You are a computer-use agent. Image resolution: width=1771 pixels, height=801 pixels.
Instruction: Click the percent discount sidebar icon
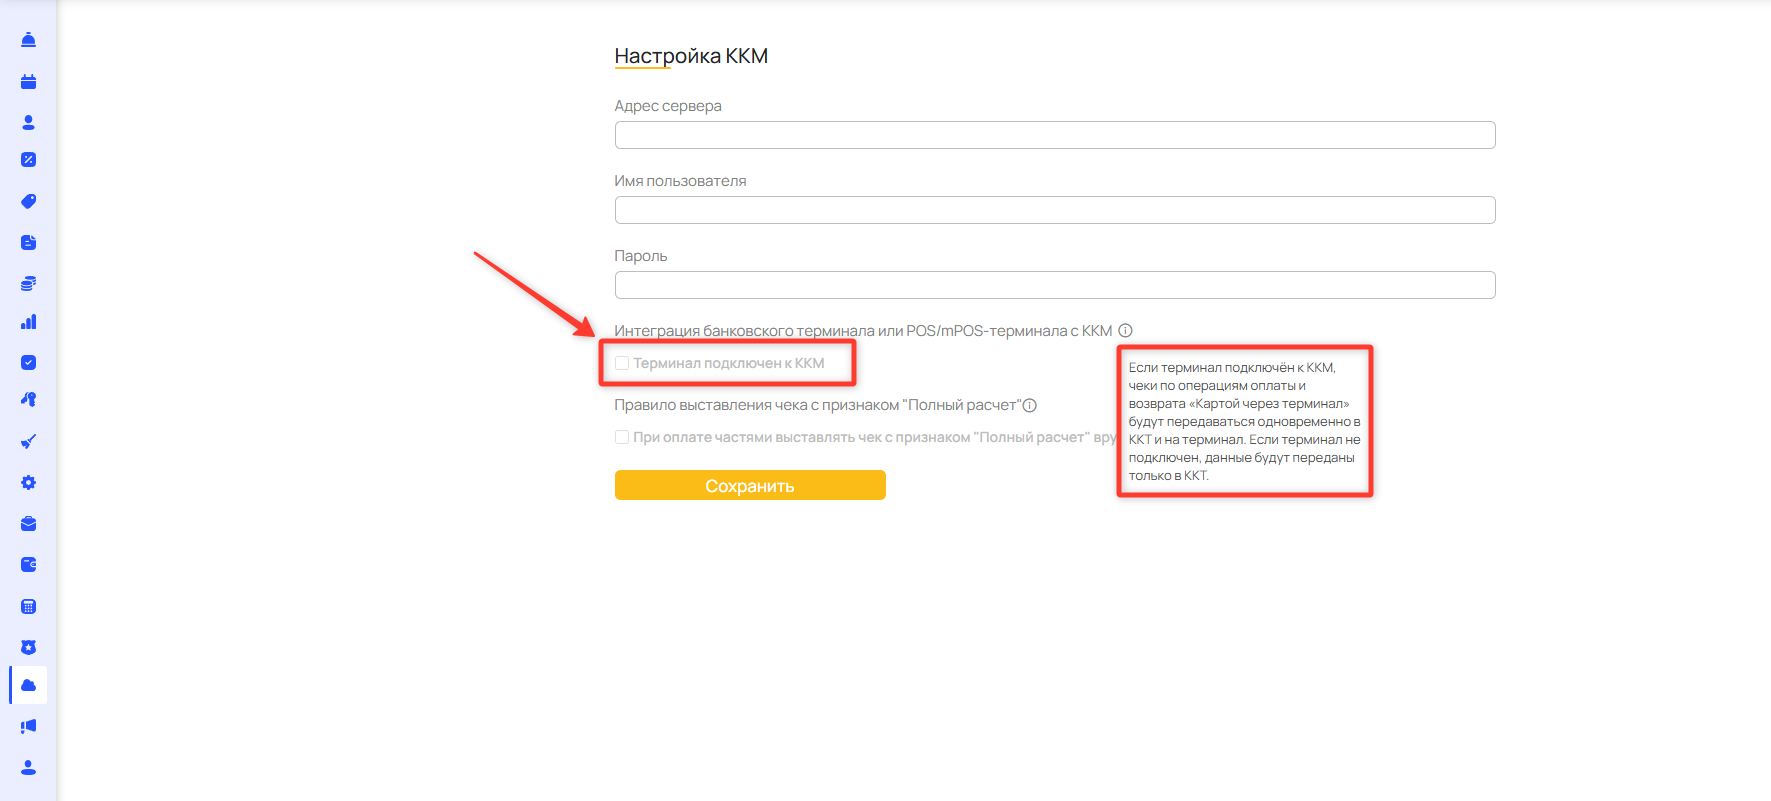[28, 160]
